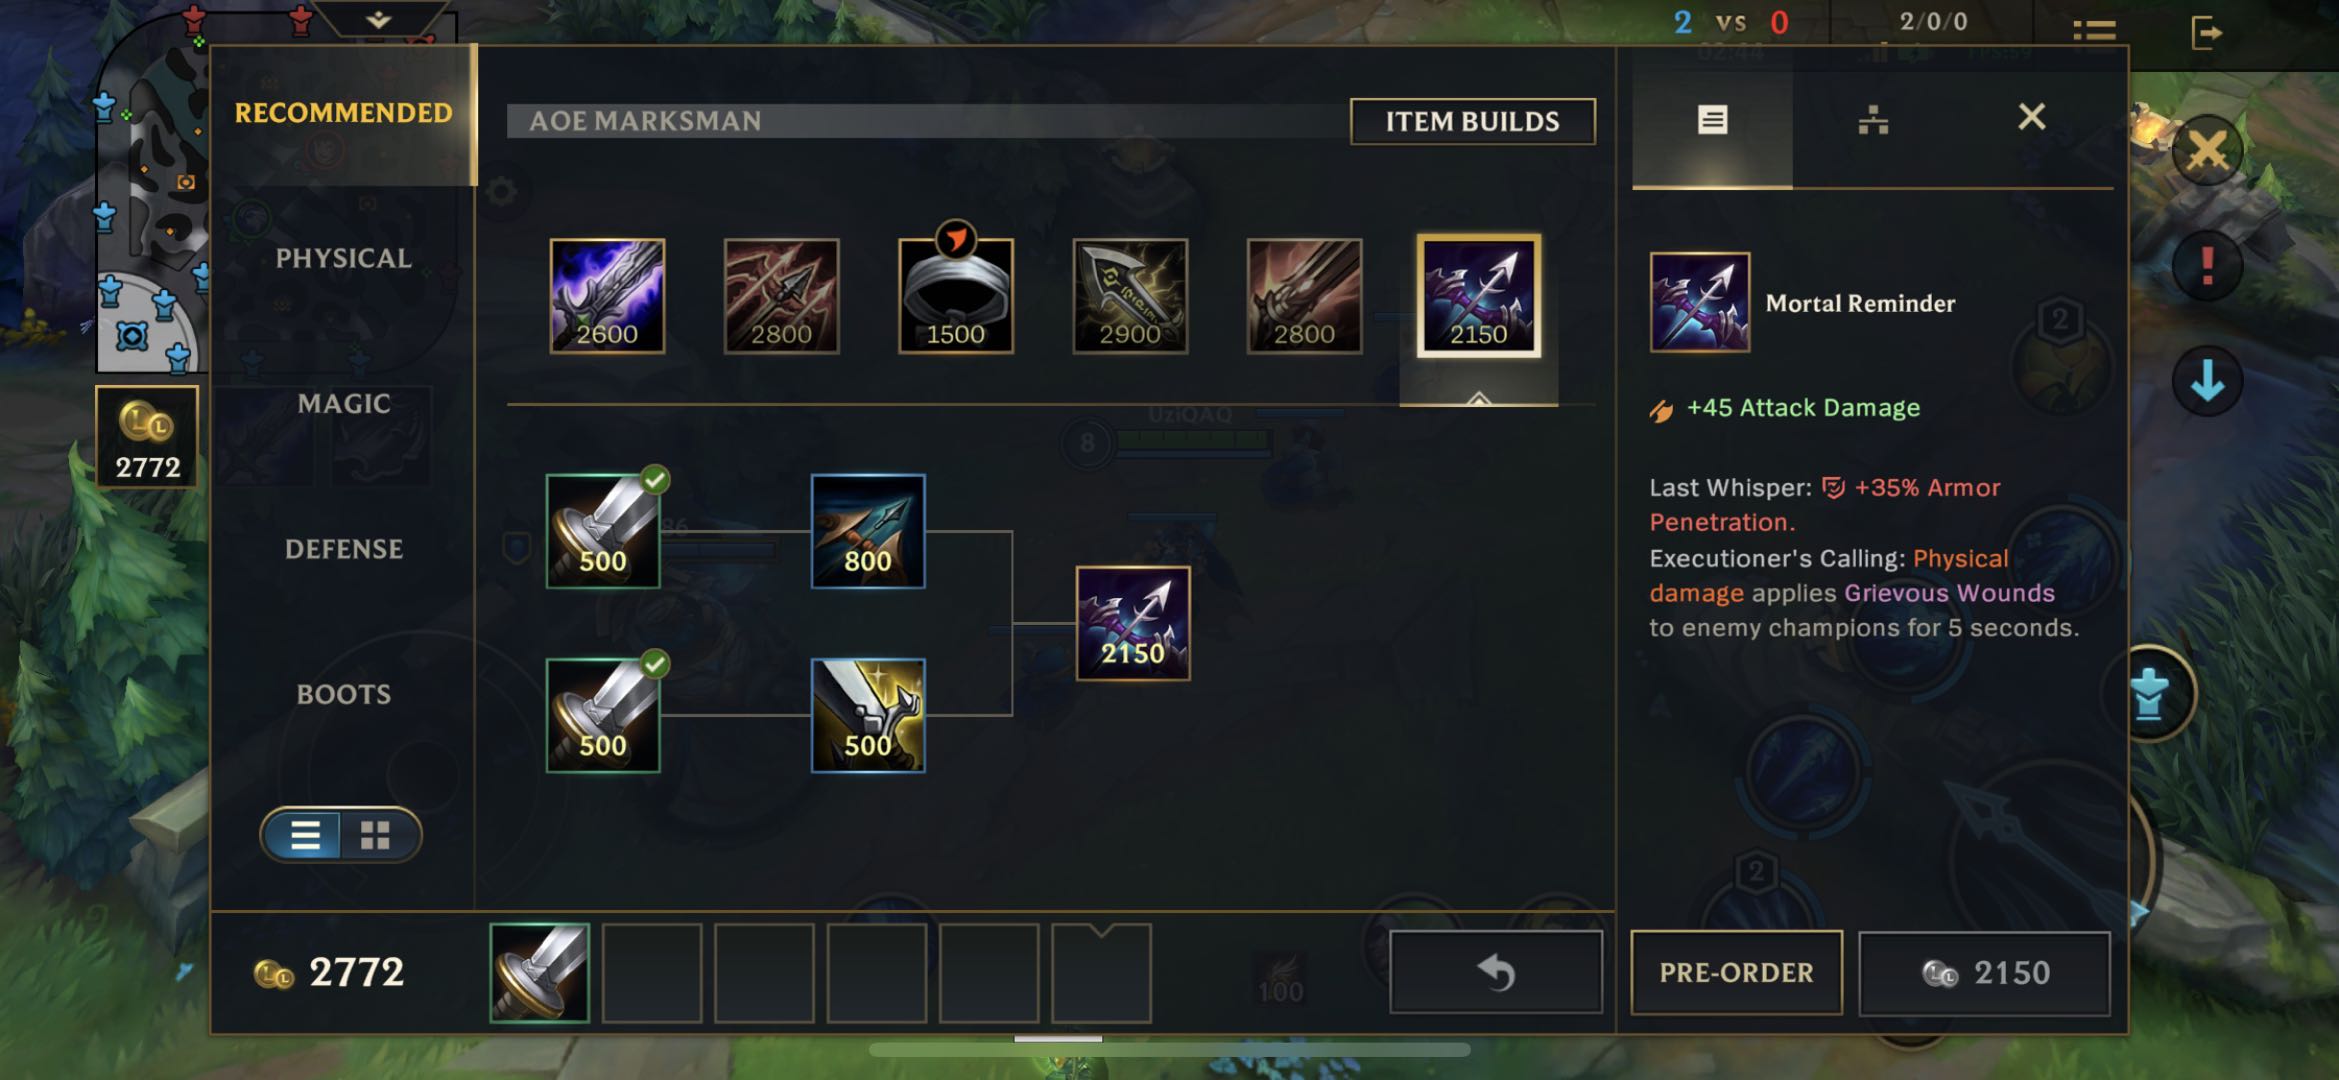Select the 2600 gold purple sword item

coord(607,296)
